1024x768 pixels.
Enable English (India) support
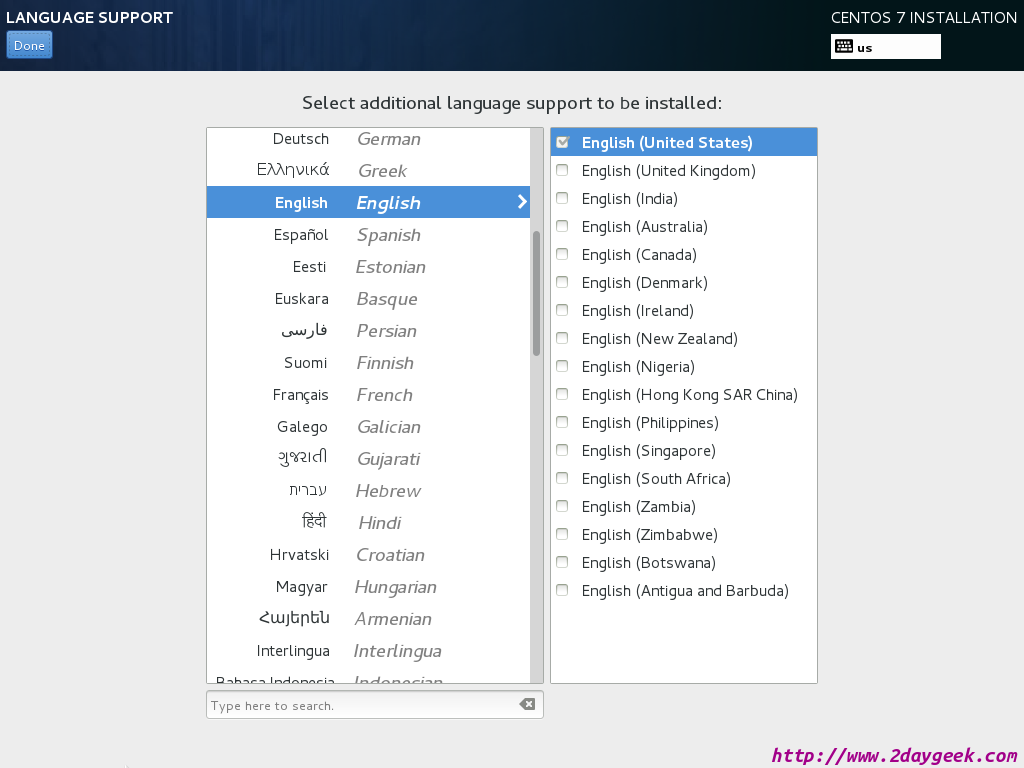coord(562,198)
